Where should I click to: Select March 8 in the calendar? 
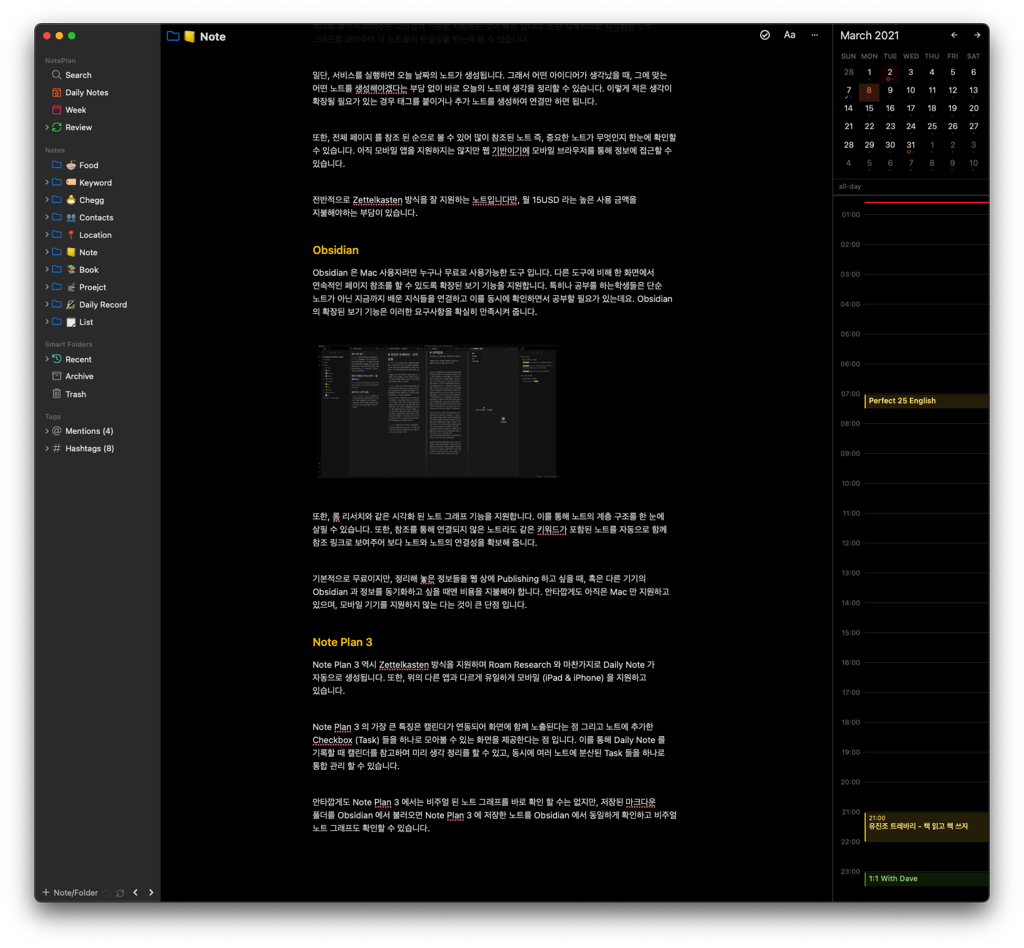pos(869,91)
